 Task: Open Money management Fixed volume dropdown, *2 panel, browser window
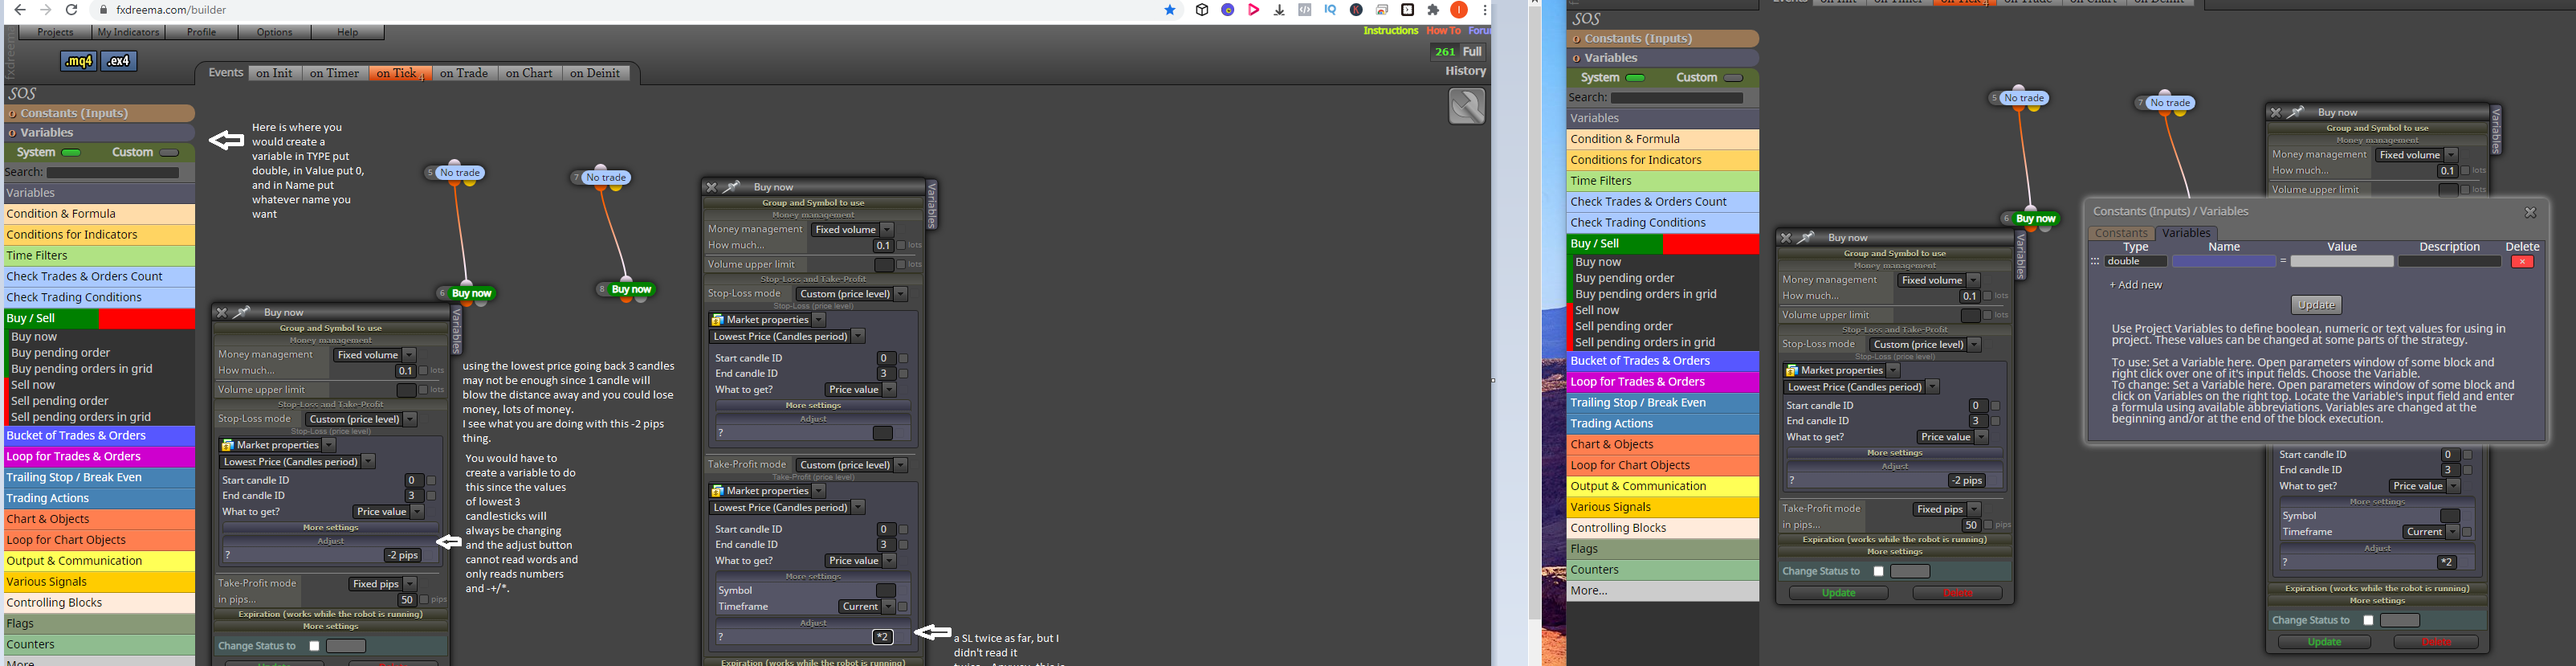click(852, 230)
